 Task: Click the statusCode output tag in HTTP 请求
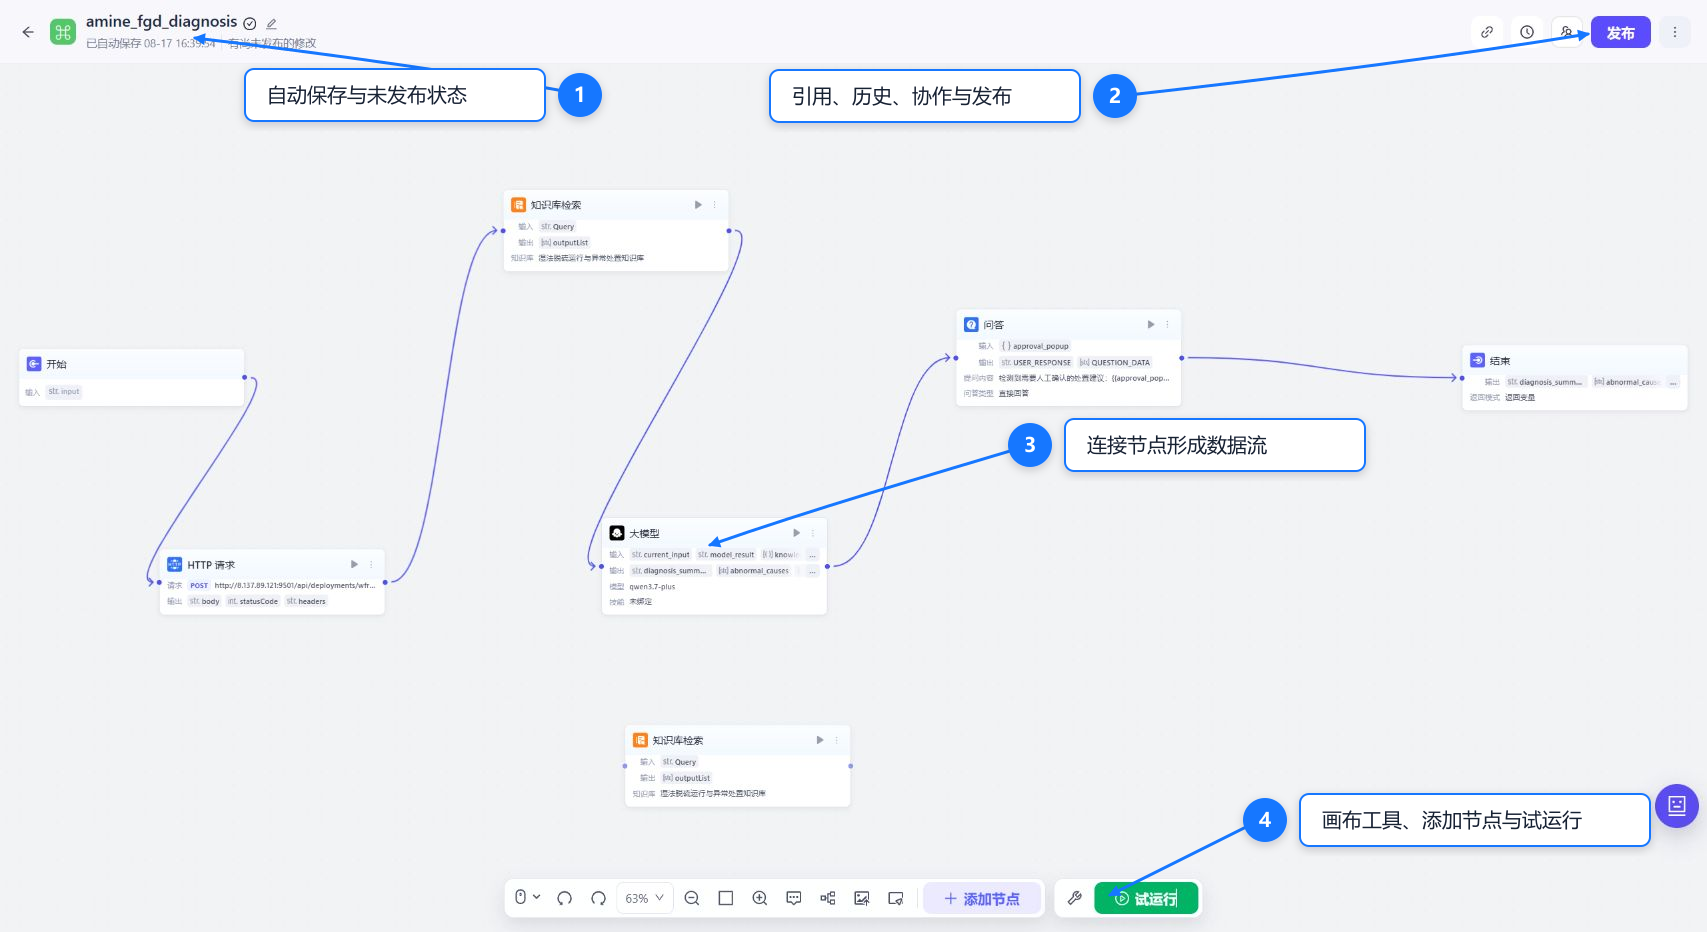tap(253, 601)
